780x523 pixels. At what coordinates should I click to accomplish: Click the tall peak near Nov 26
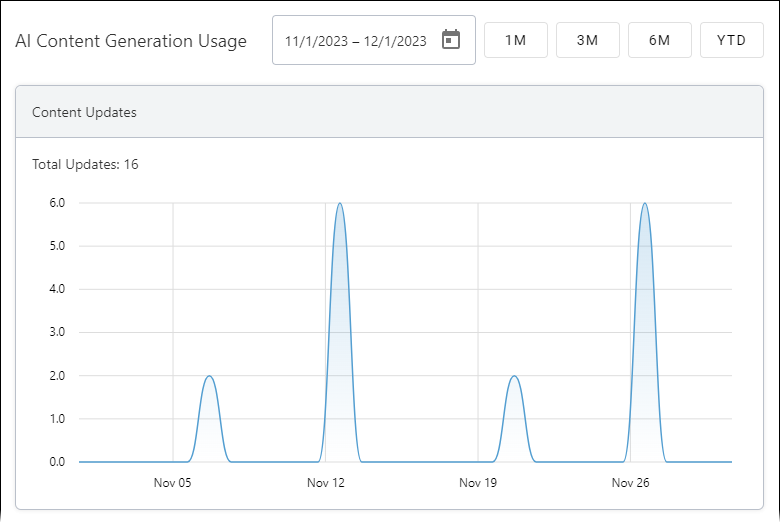pos(645,205)
